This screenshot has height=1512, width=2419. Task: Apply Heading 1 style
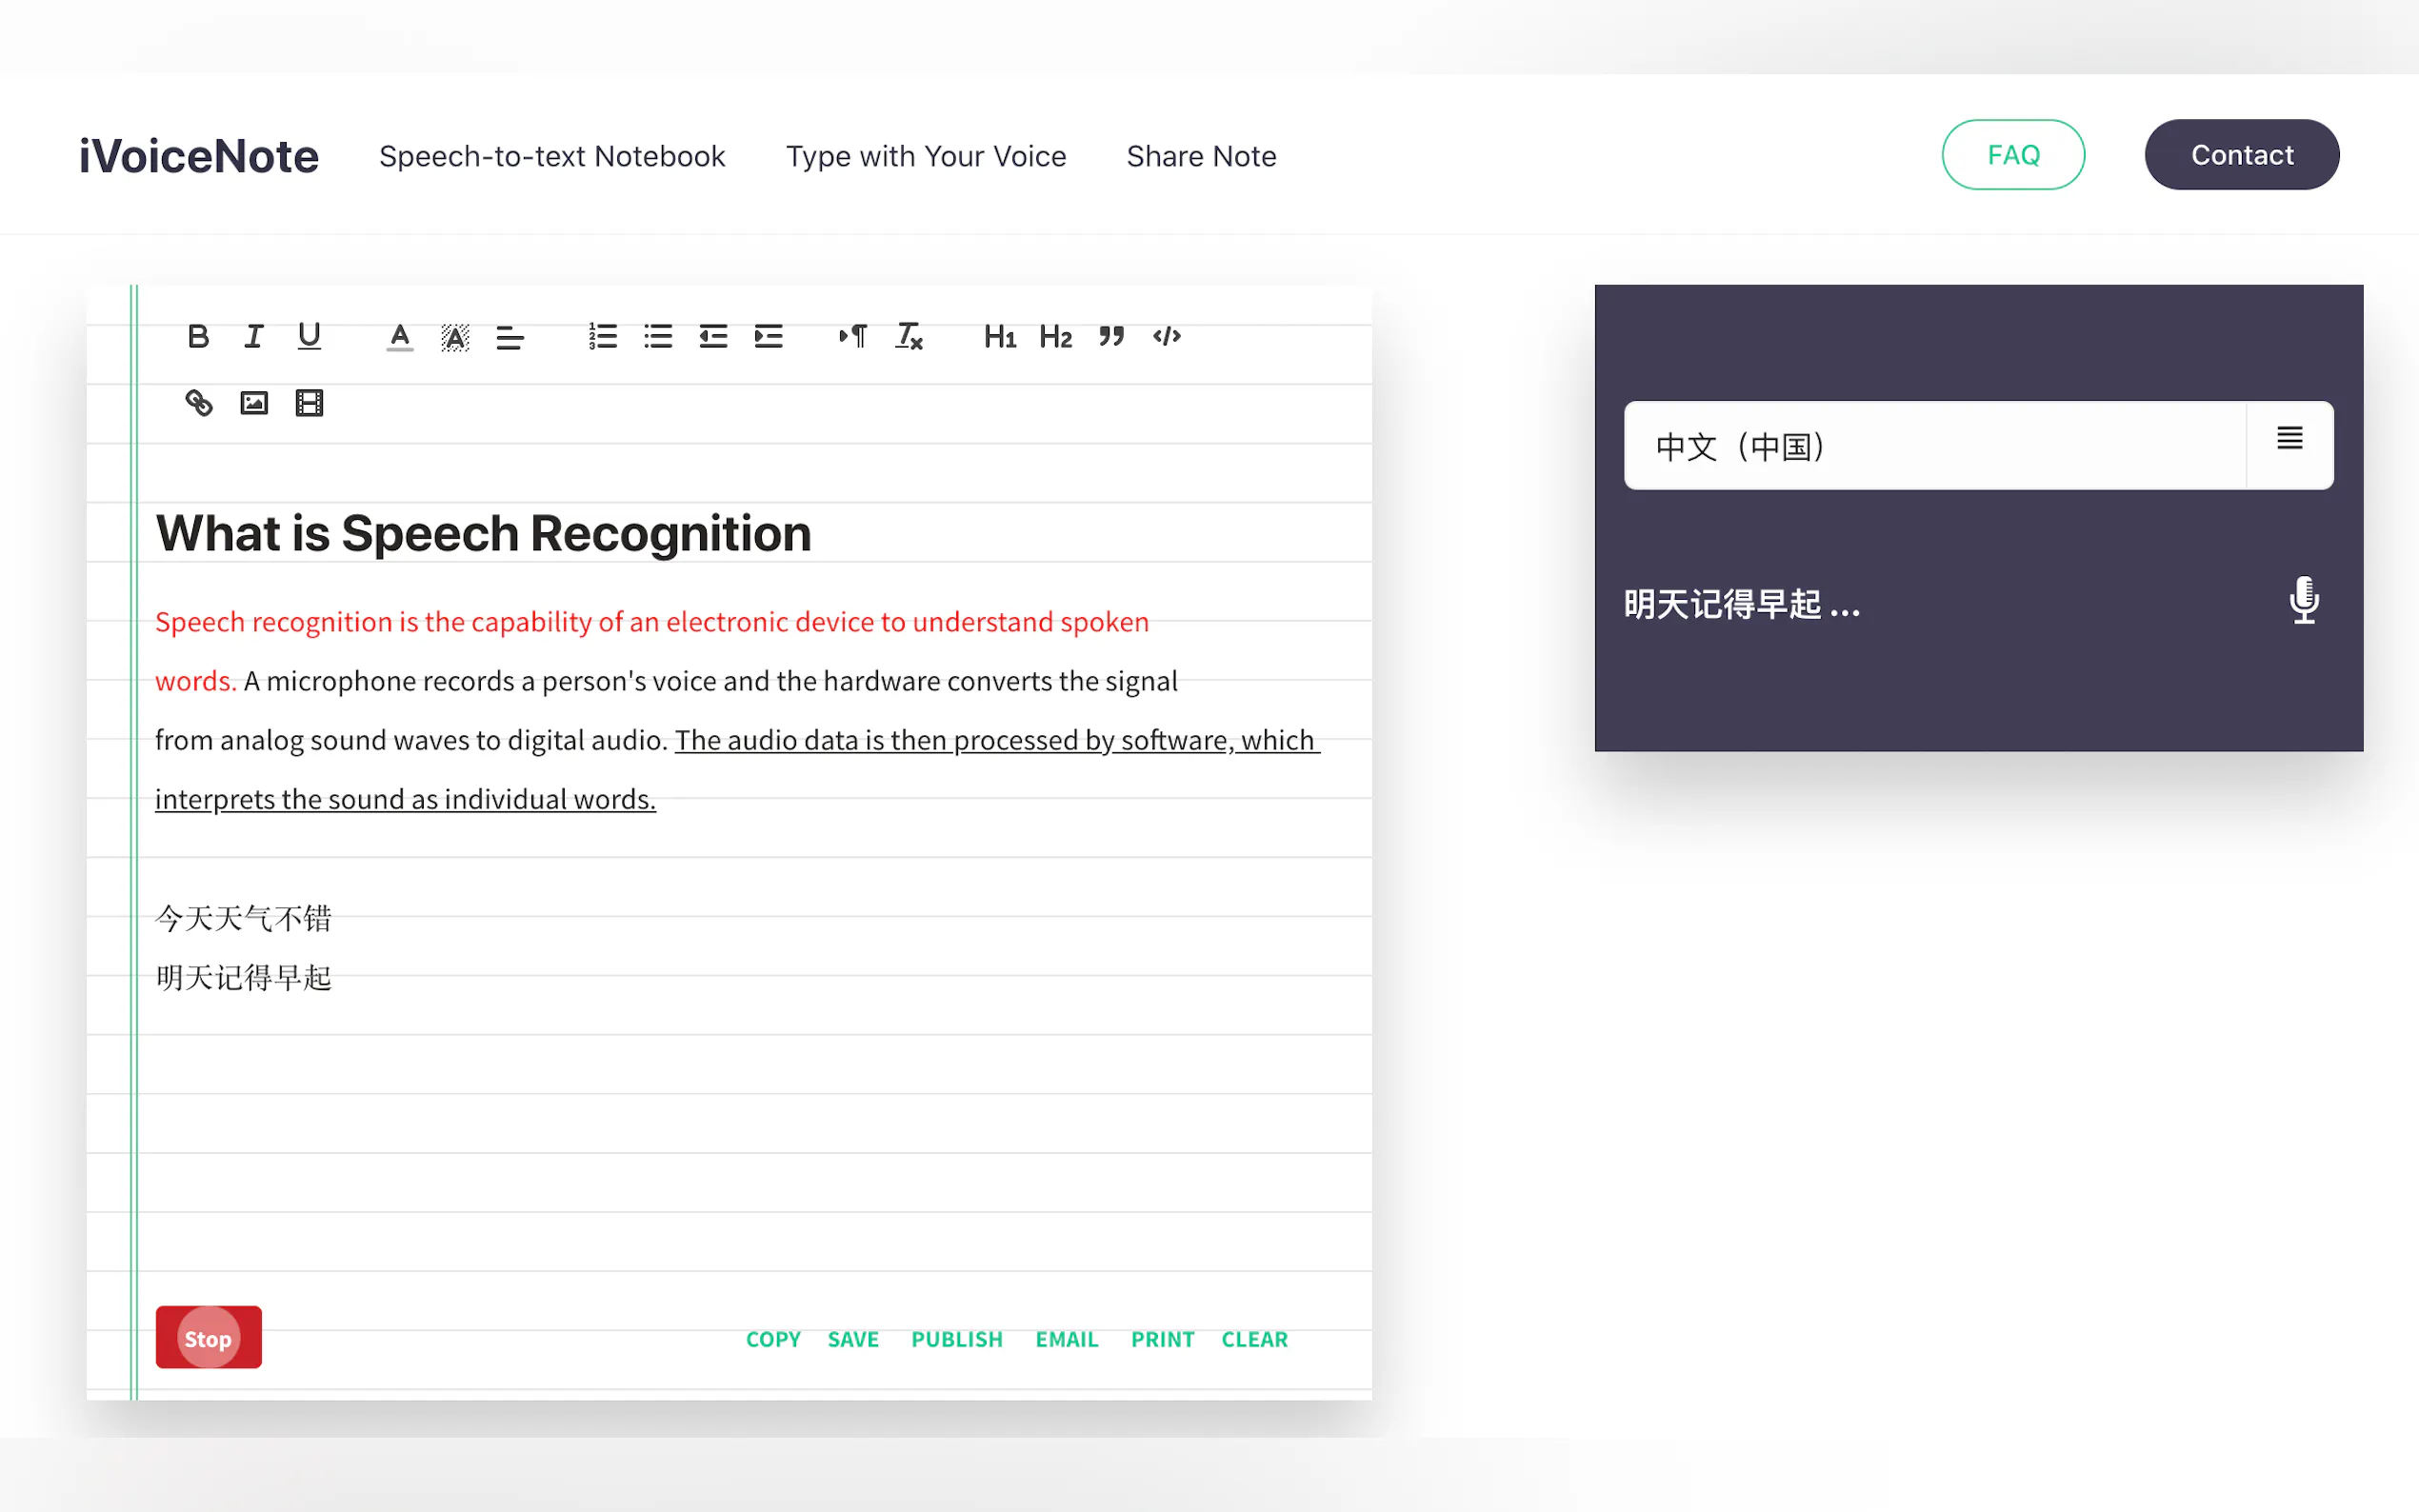pos(999,336)
